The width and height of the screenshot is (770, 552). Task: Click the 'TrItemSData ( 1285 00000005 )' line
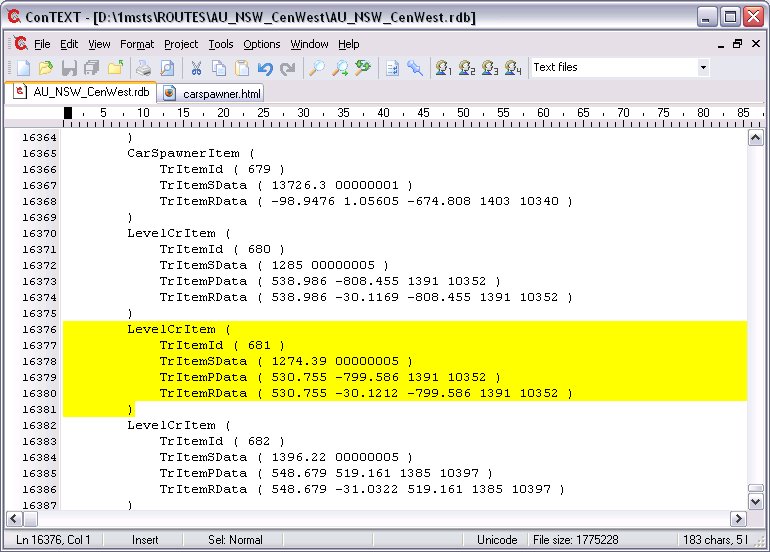coord(274,265)
